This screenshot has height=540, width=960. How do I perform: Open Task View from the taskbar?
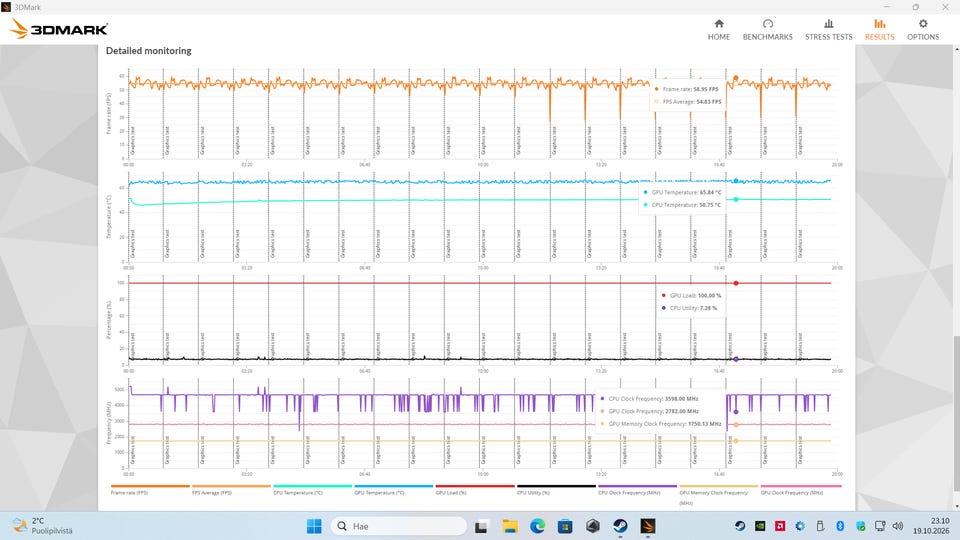[481, 526]
